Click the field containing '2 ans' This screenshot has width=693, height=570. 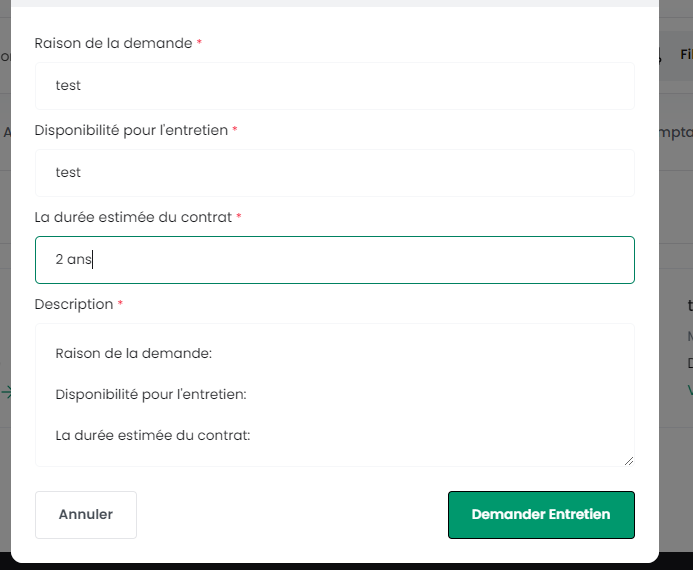point(335,260)
